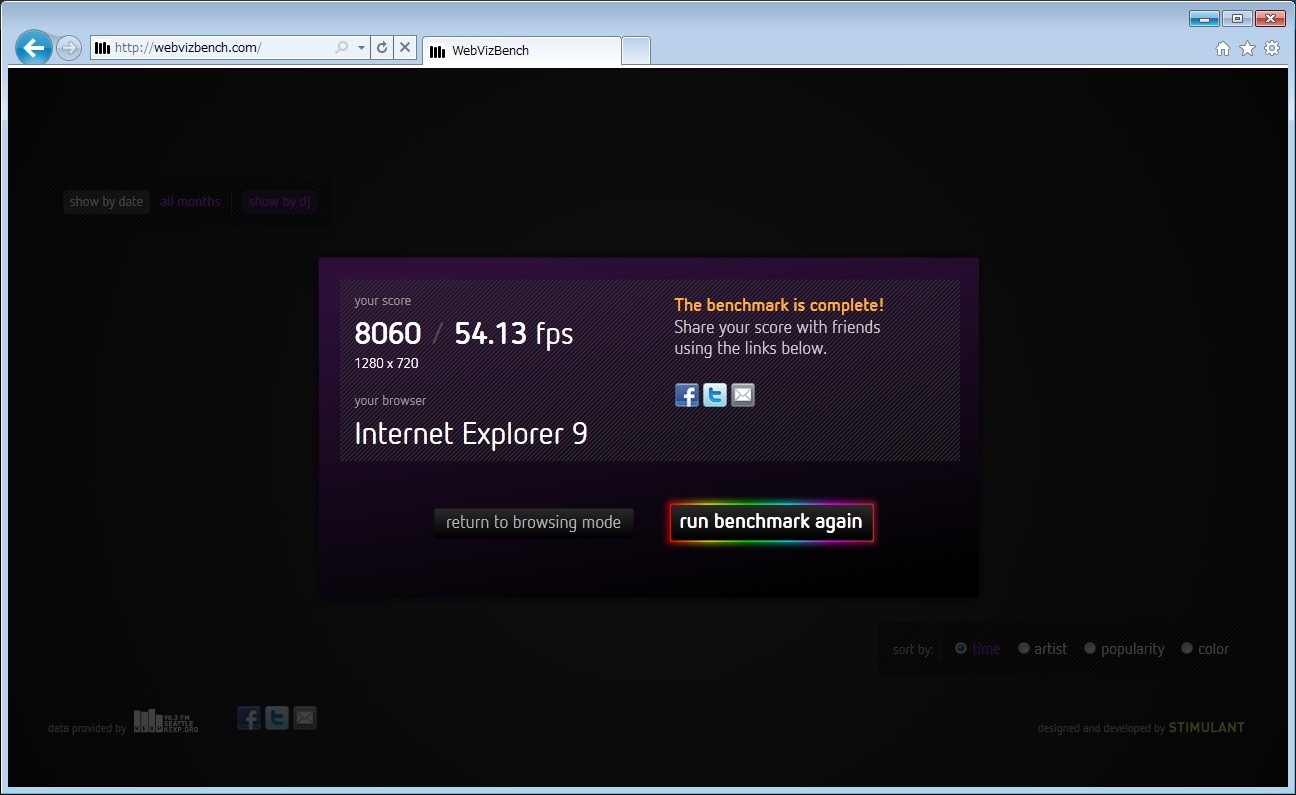Click the 'your score' label
Image resolution: width=1296 pixels, height=795 pixels.
point(382,301)
